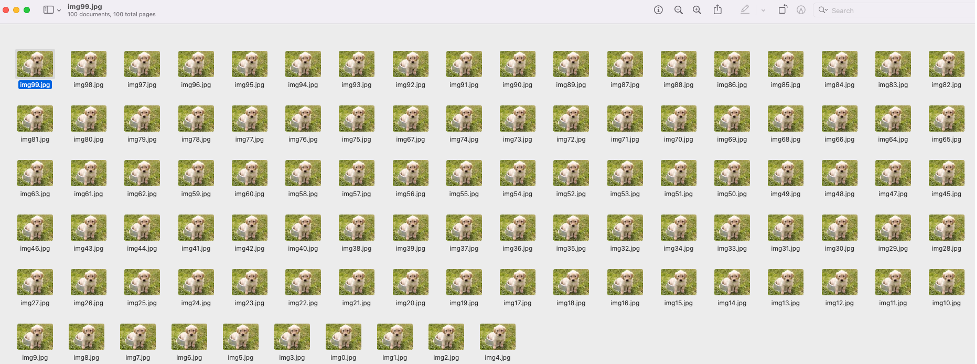Select the img77.jpg thumbnail

[x=249, y=118]
